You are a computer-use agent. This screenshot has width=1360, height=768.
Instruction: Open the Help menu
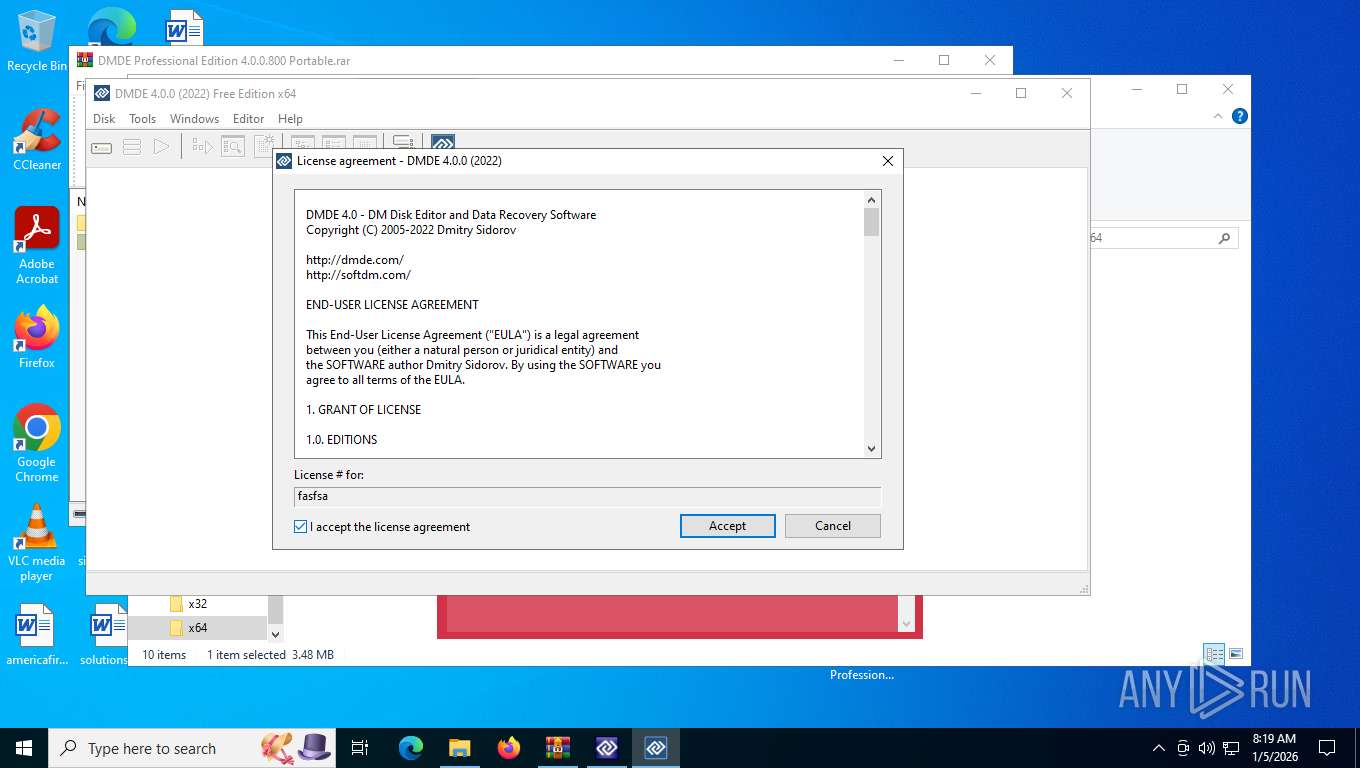[x=290, y=119]
